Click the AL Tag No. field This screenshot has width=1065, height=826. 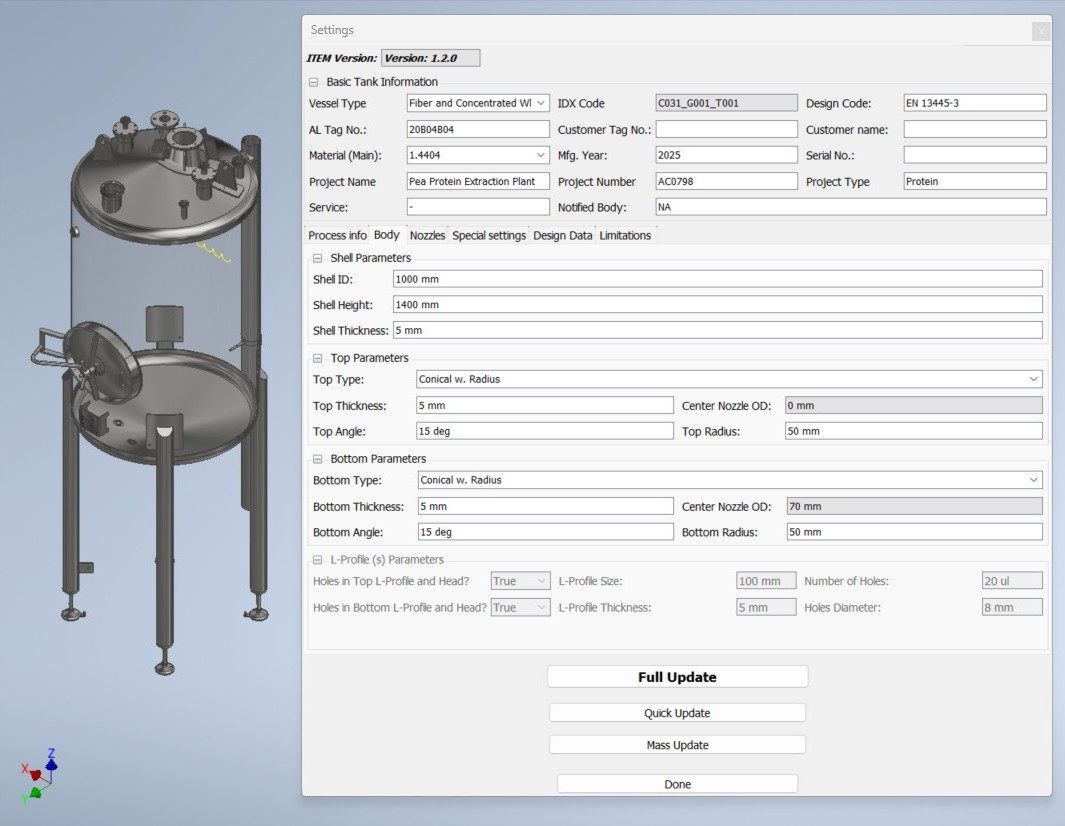[477, 129]
